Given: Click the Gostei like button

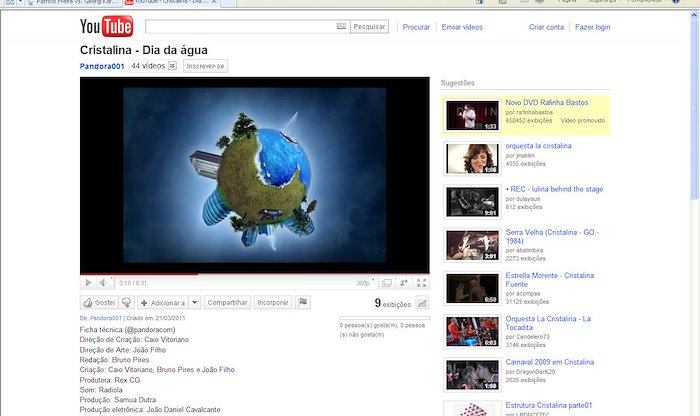Looking at the screenshot, I should click(x=99, y=303).
